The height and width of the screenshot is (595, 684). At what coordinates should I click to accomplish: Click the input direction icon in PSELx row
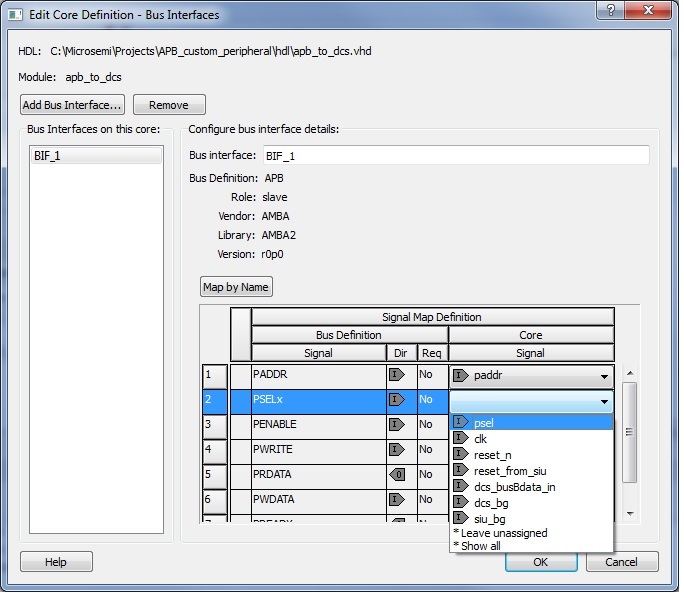point(398,401)
